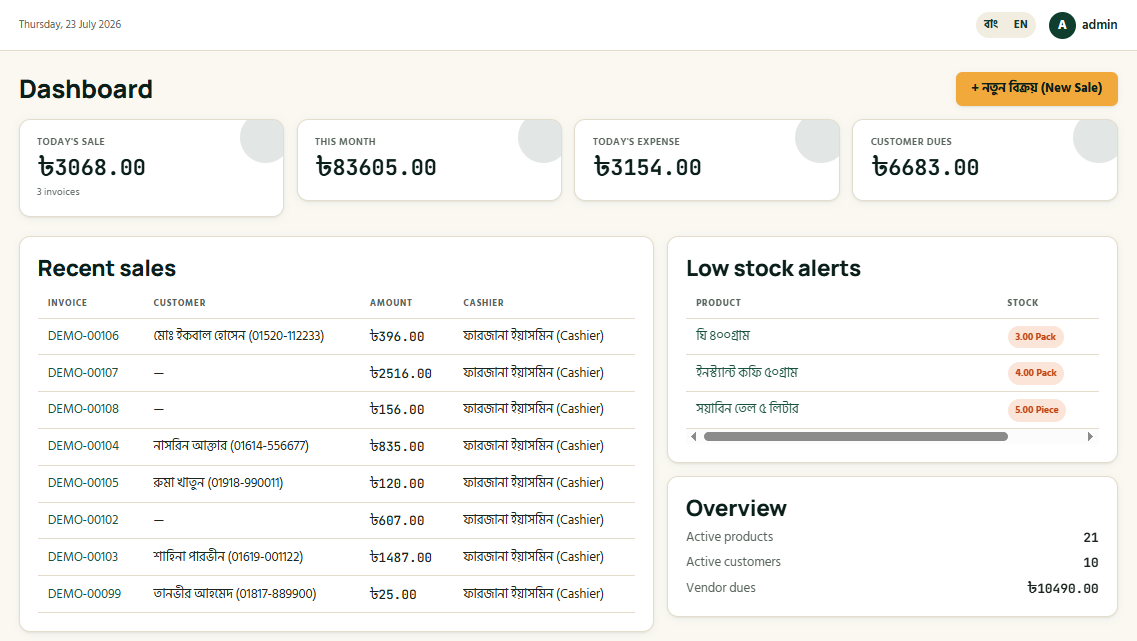Switch language to EN
This screenshot has height=641, width=1137.
(x=1020, y=25)
